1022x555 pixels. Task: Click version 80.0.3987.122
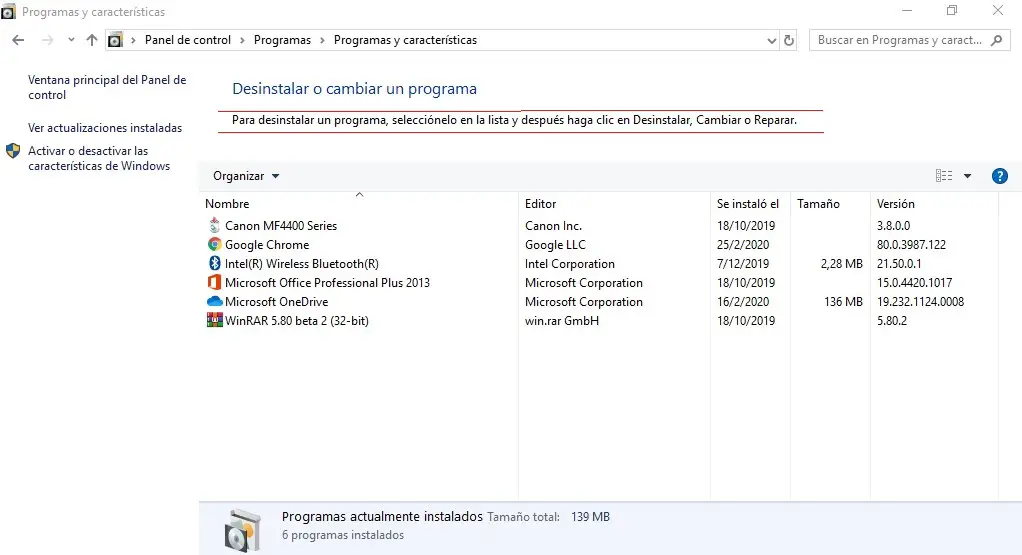click(x=911, y=244)
